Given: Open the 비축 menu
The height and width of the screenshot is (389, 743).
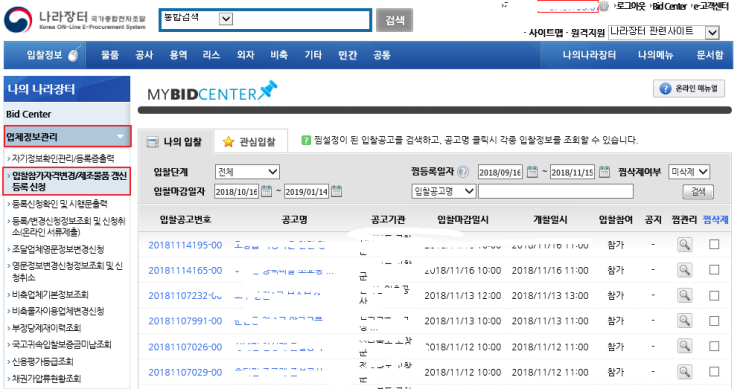Looking at the screenshot, I should (x=279, y=55).
